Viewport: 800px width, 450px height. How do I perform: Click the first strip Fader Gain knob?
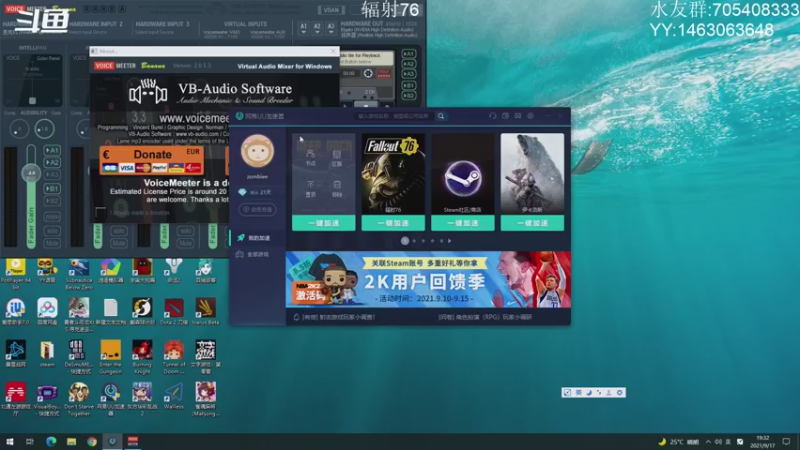31,173
